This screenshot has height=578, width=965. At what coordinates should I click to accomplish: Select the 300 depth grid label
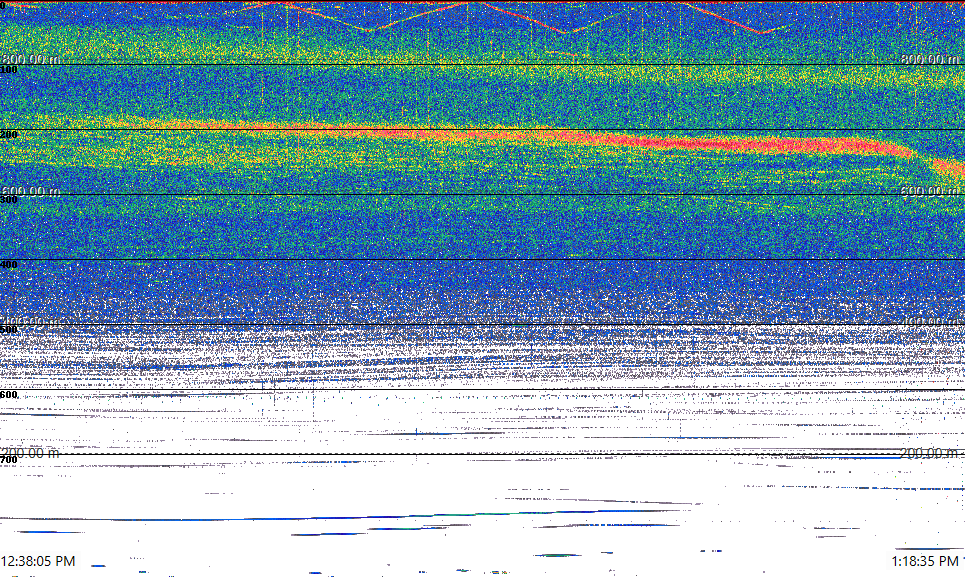point(9,199)
